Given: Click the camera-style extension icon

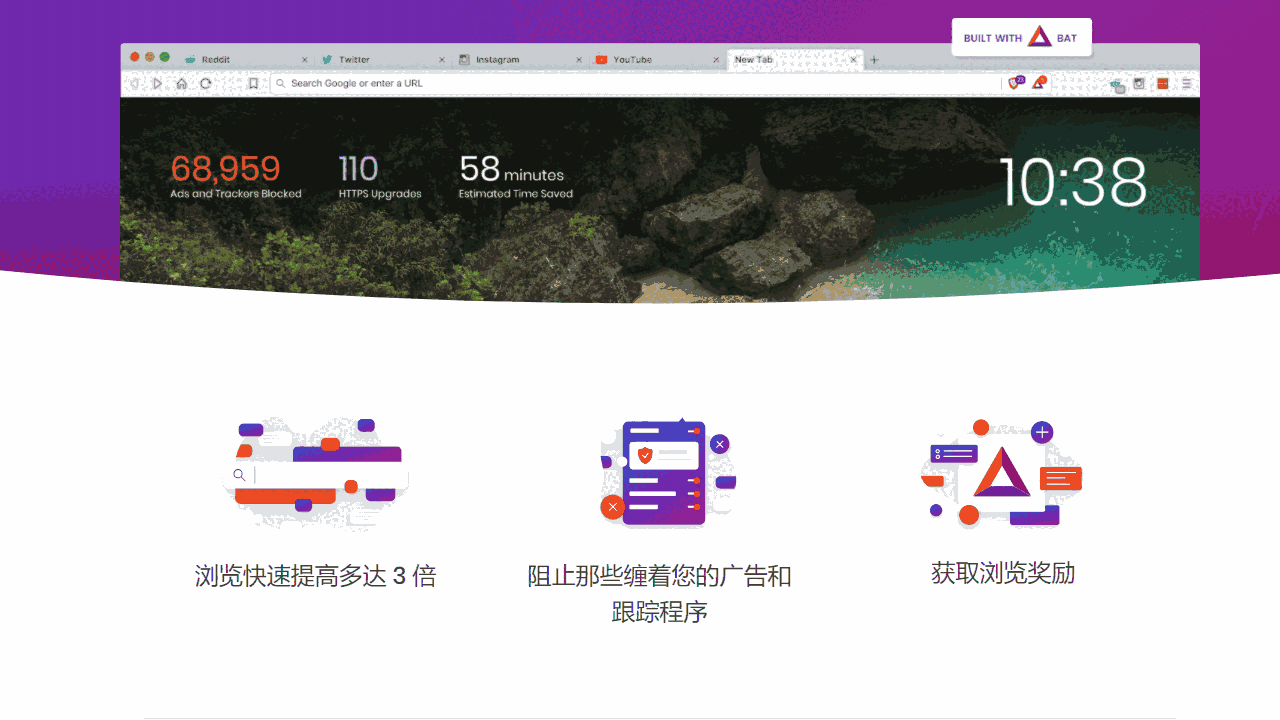Looking at the screenshot, I should pos(1138,83).
